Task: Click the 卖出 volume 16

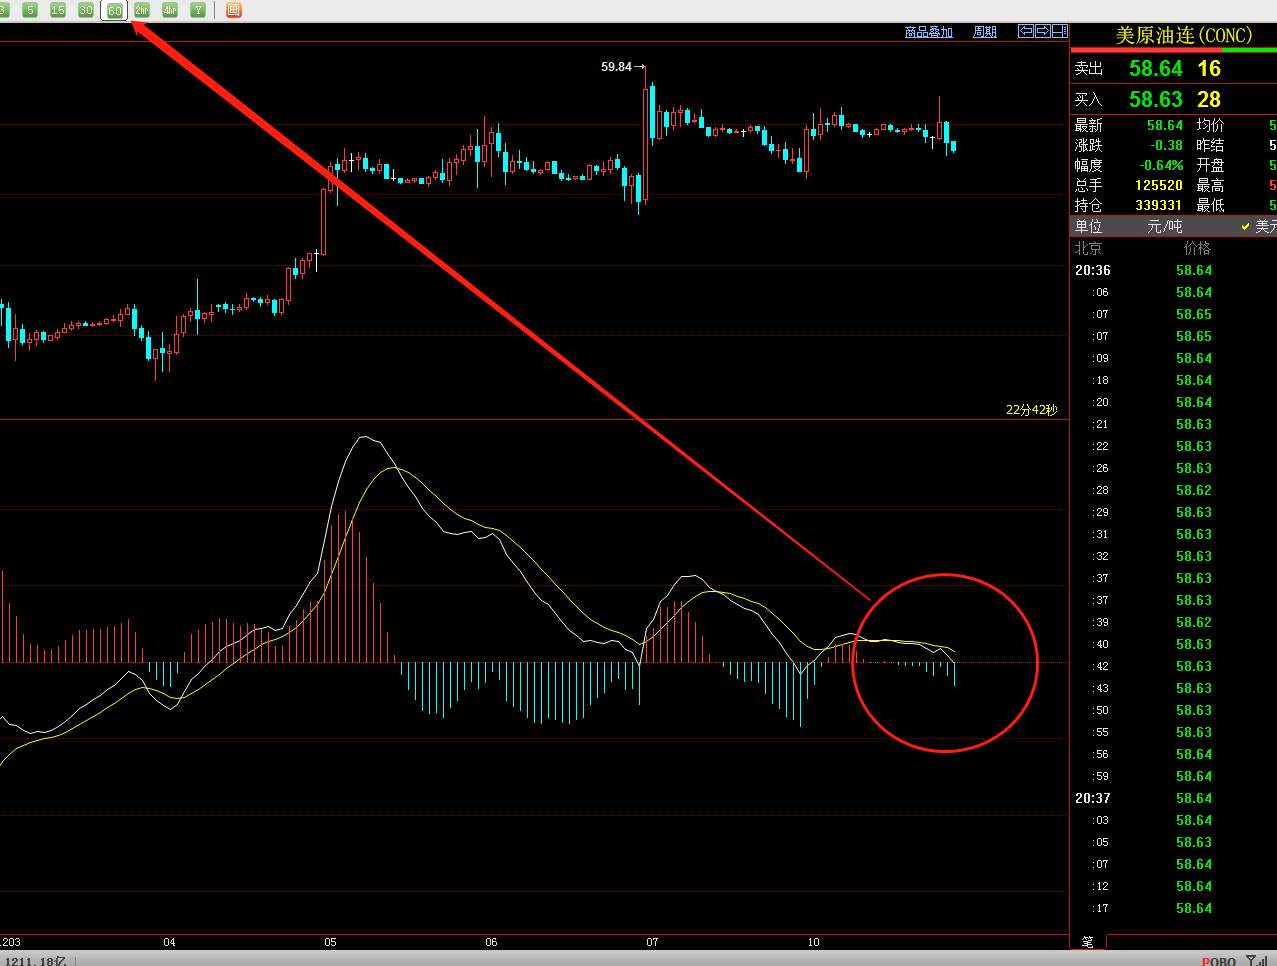Action: click(1209, 68)
